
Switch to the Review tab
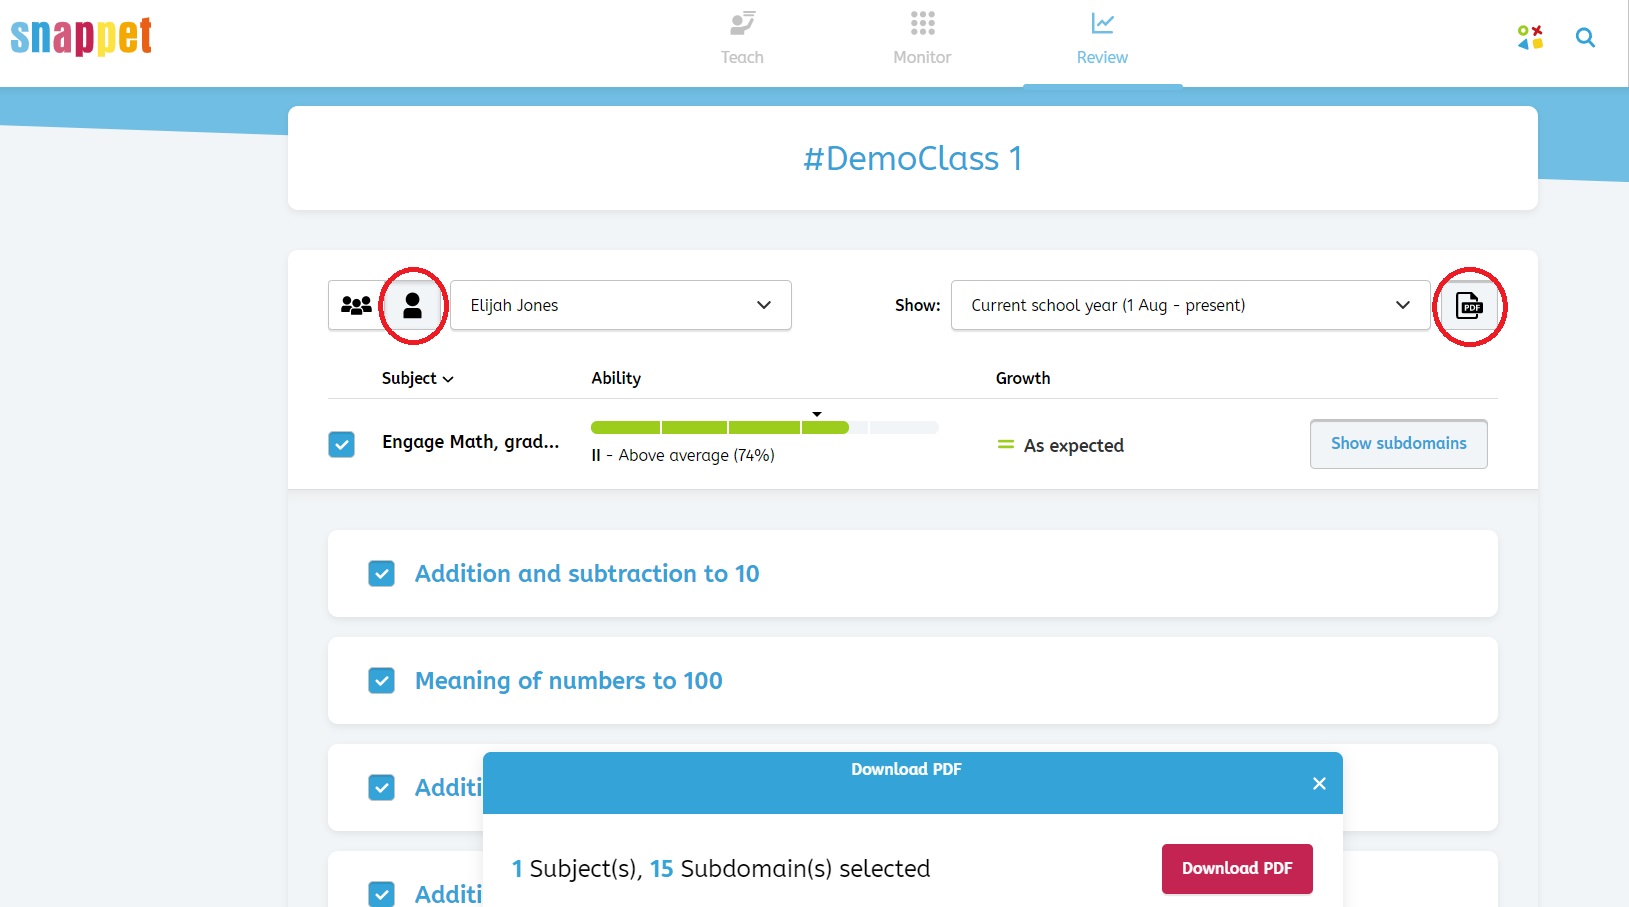(x=1102, y=38)
